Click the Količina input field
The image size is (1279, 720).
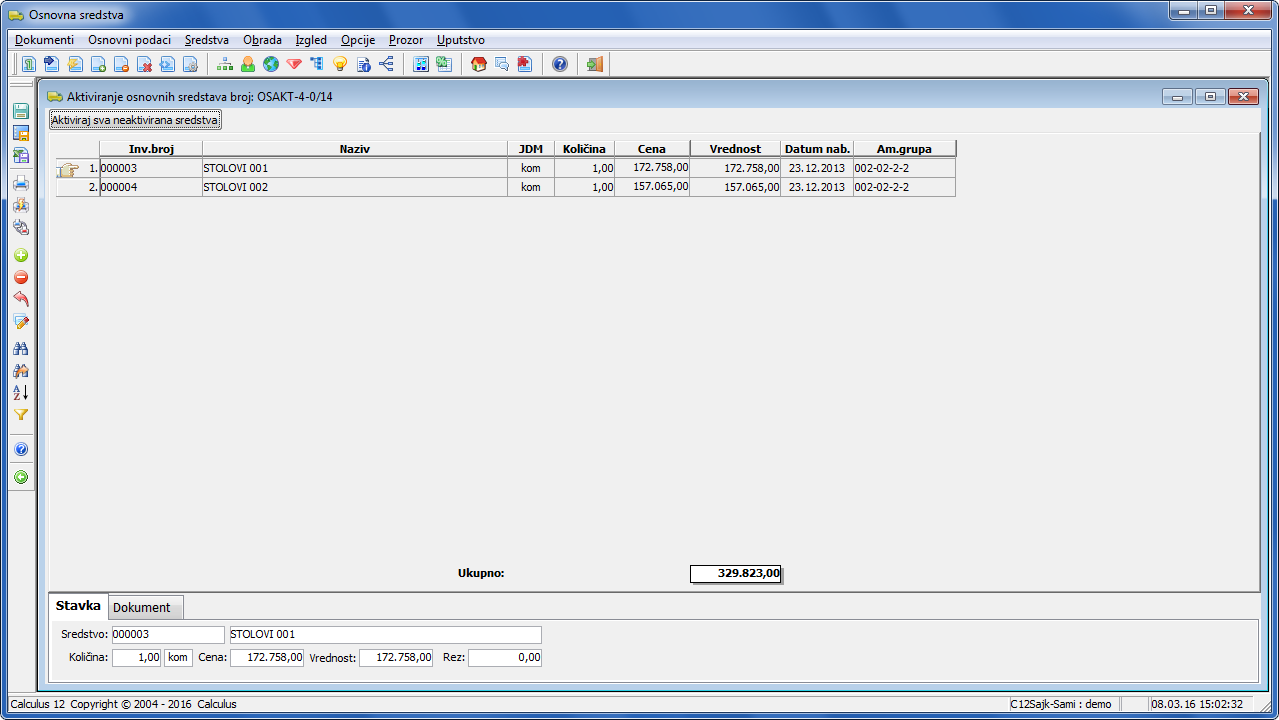pos(137,658)
